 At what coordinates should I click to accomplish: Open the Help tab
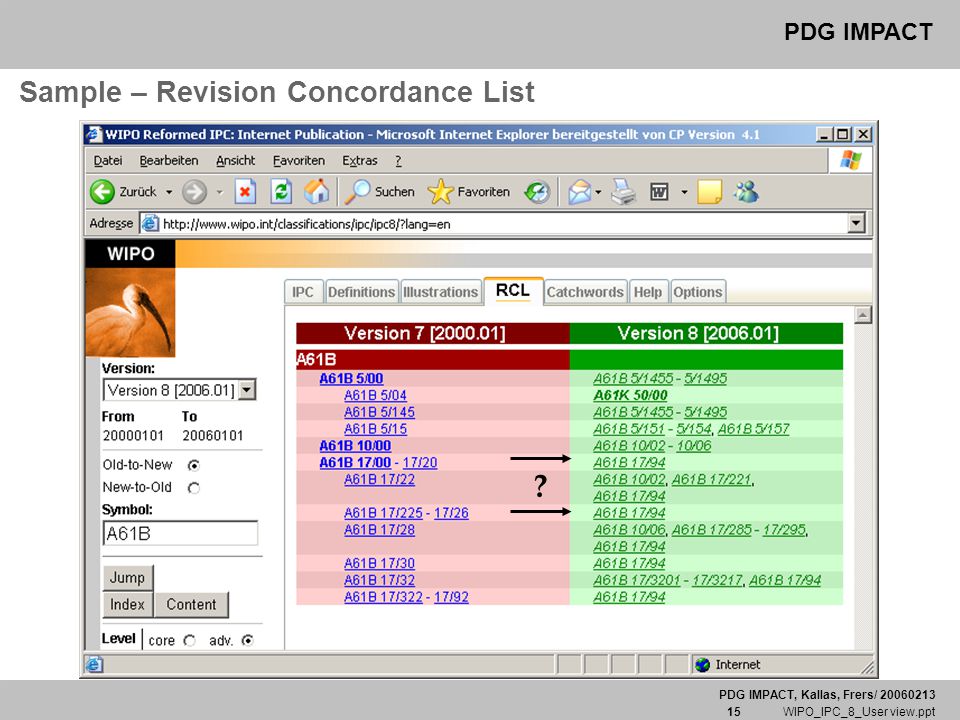click(x=648, y=292)
